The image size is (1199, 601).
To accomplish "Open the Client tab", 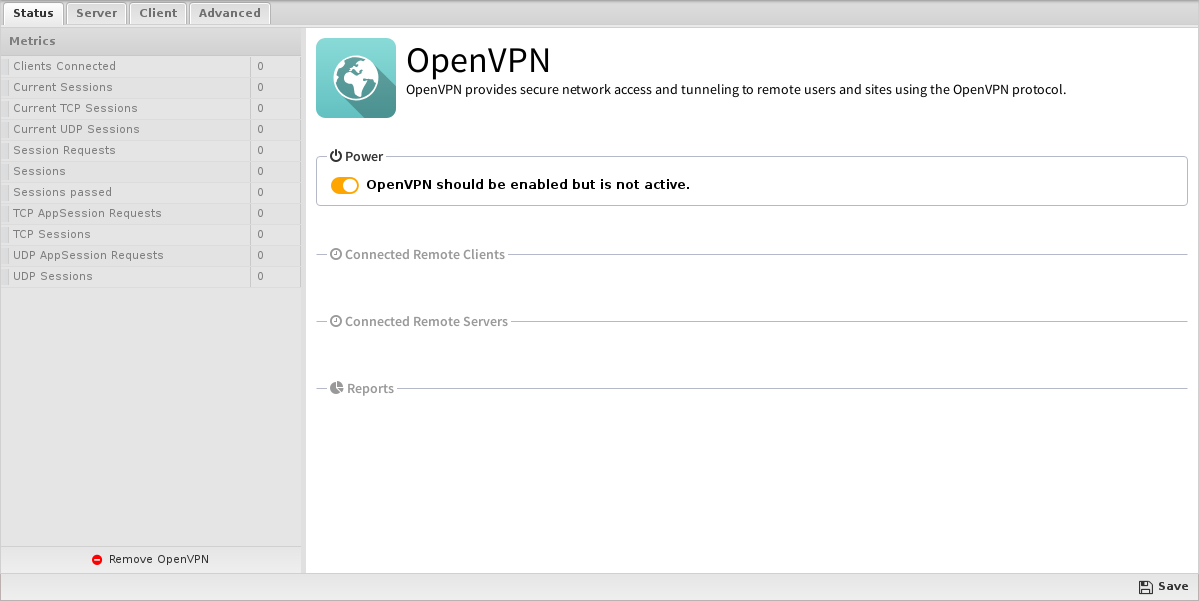I will (158, 13).
